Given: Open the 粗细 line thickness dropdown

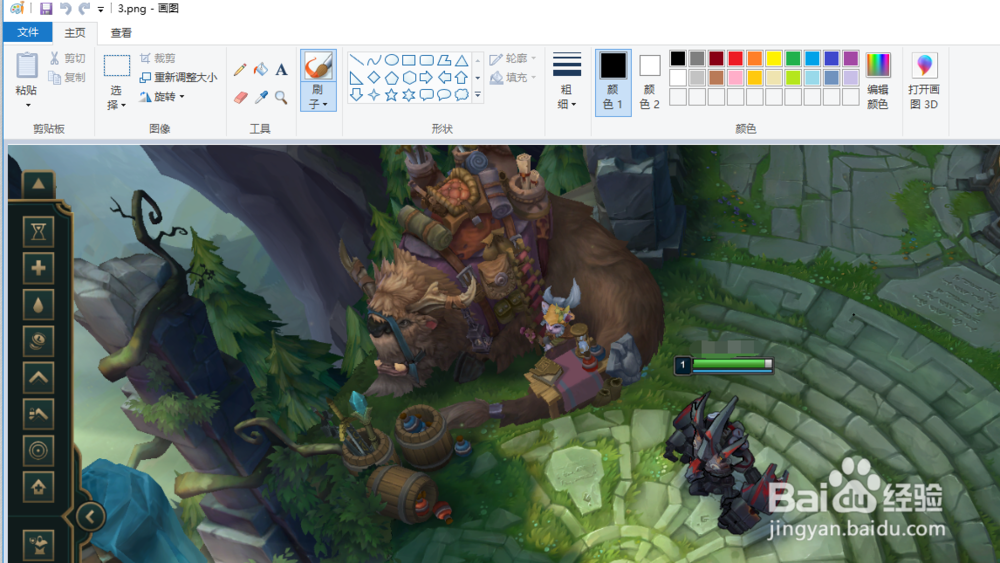Looking at the screenshot, I should [x=566, y=80].
